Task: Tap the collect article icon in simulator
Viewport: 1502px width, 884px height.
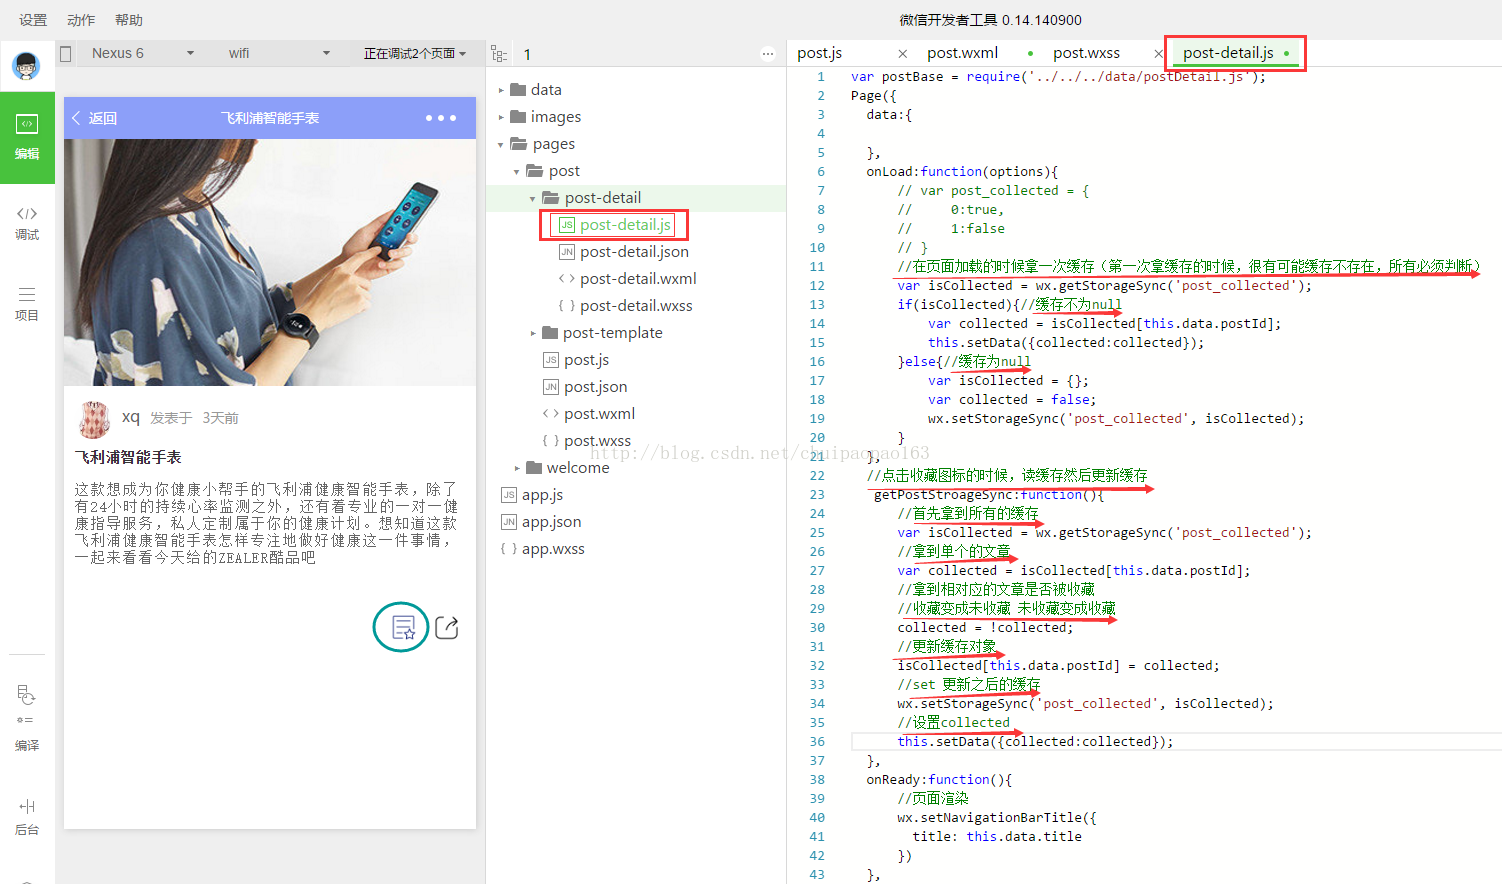Action: point(401,627)
